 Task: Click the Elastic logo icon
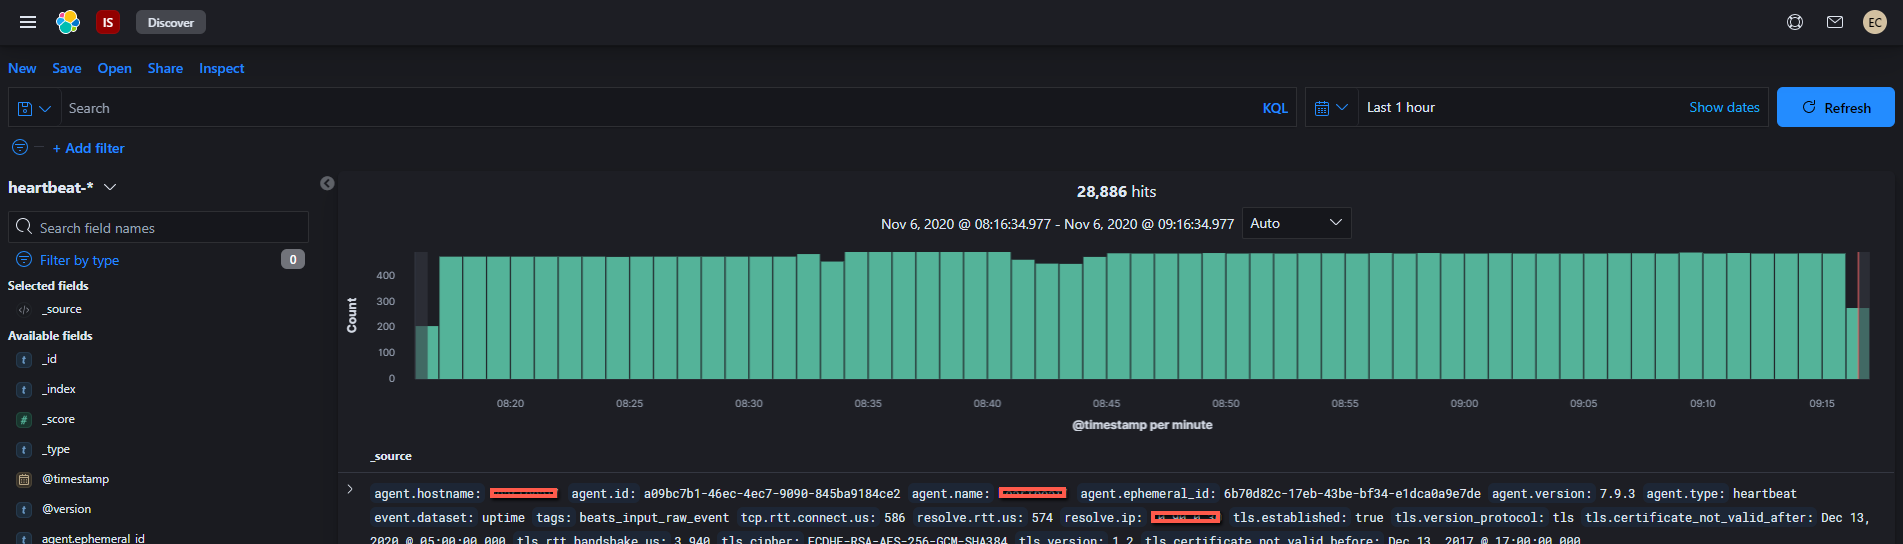click(x=68, y=22)
